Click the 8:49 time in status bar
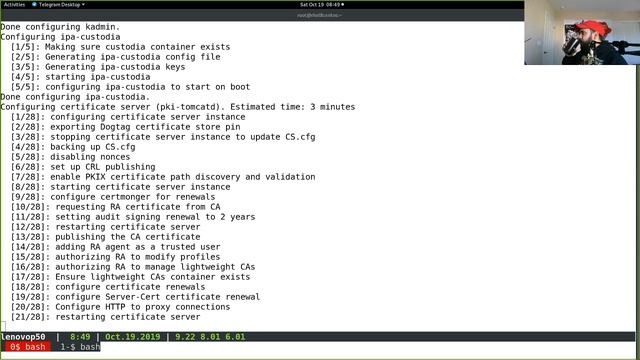 pyautogui.click(x=80, y=337)
